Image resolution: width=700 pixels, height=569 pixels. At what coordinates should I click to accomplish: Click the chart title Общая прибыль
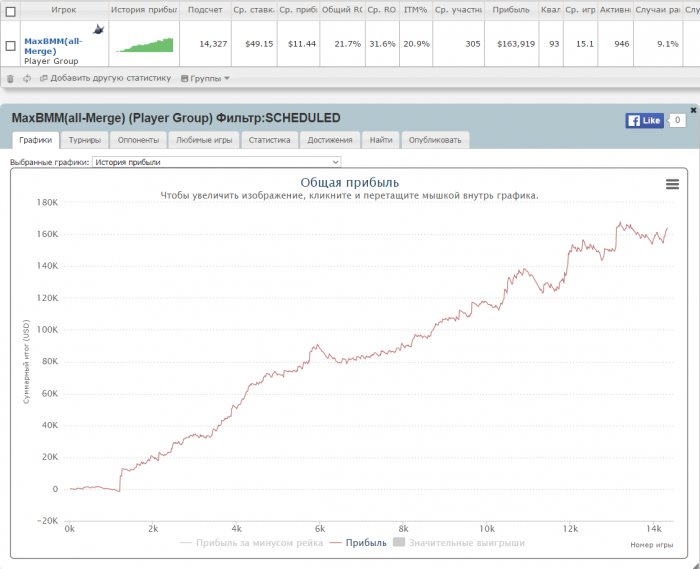coord(350,182)
